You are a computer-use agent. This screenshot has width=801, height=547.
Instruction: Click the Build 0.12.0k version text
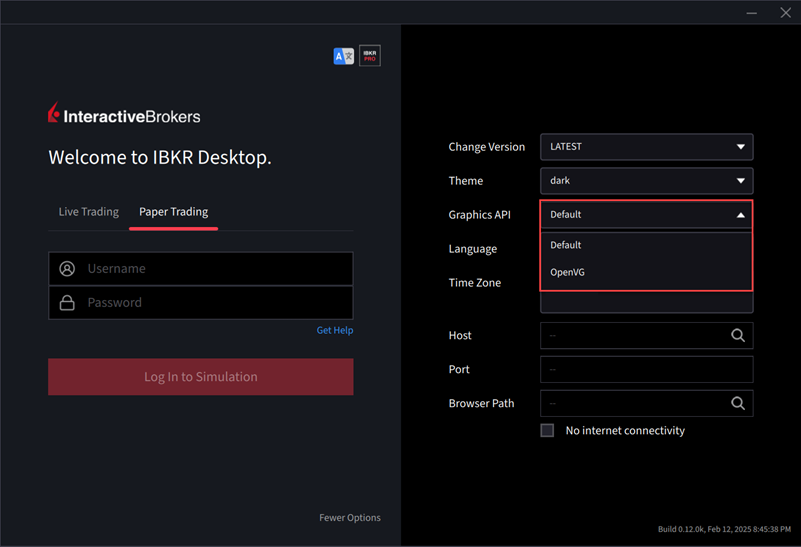[724, 529]
